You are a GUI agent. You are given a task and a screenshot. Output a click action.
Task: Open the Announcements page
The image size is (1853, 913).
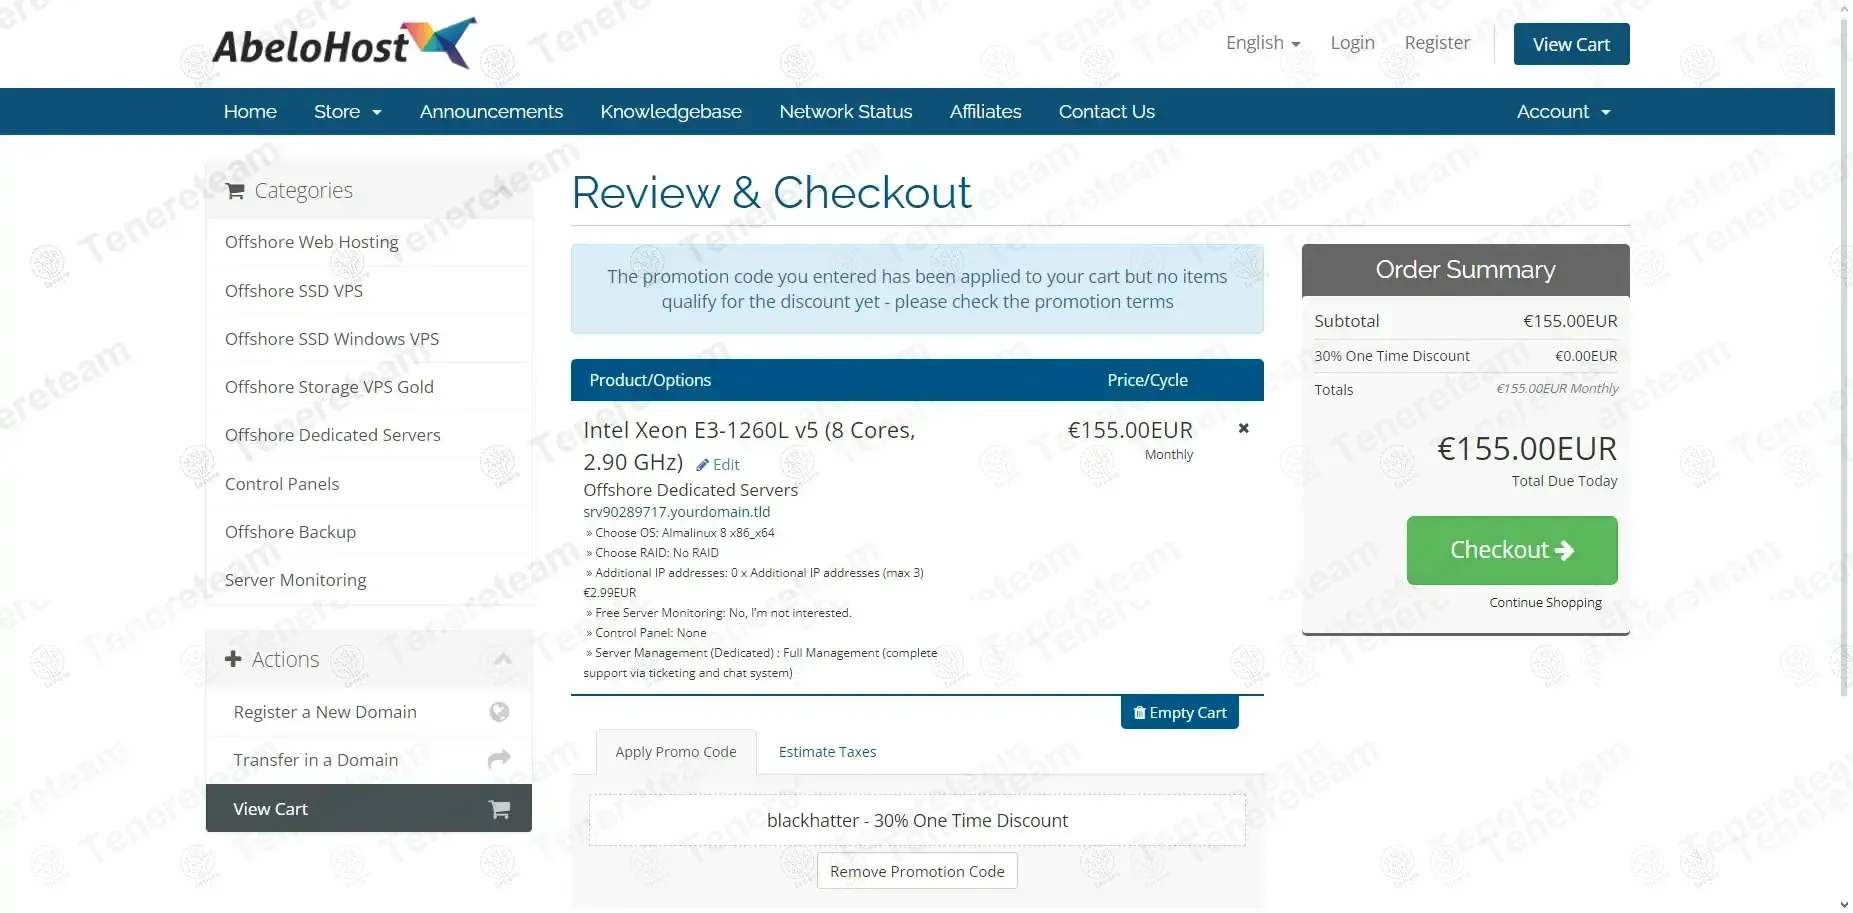[x=491, y=112]
